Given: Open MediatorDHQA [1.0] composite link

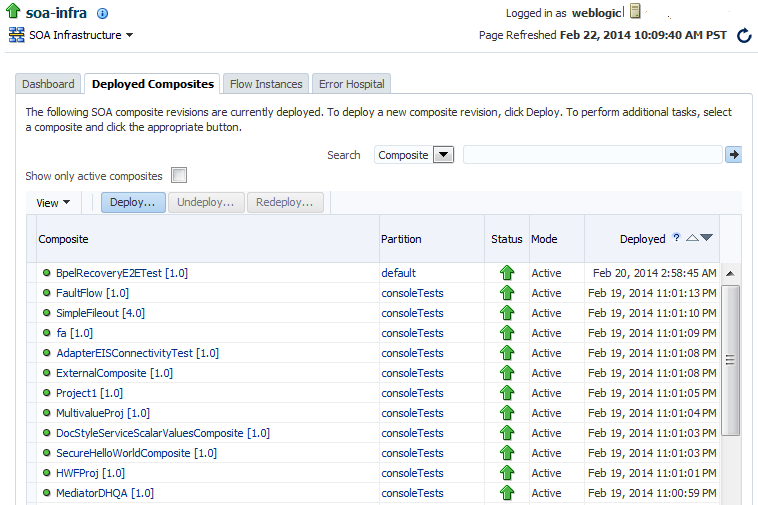Looking at the screenshot, I should point(105,493).
